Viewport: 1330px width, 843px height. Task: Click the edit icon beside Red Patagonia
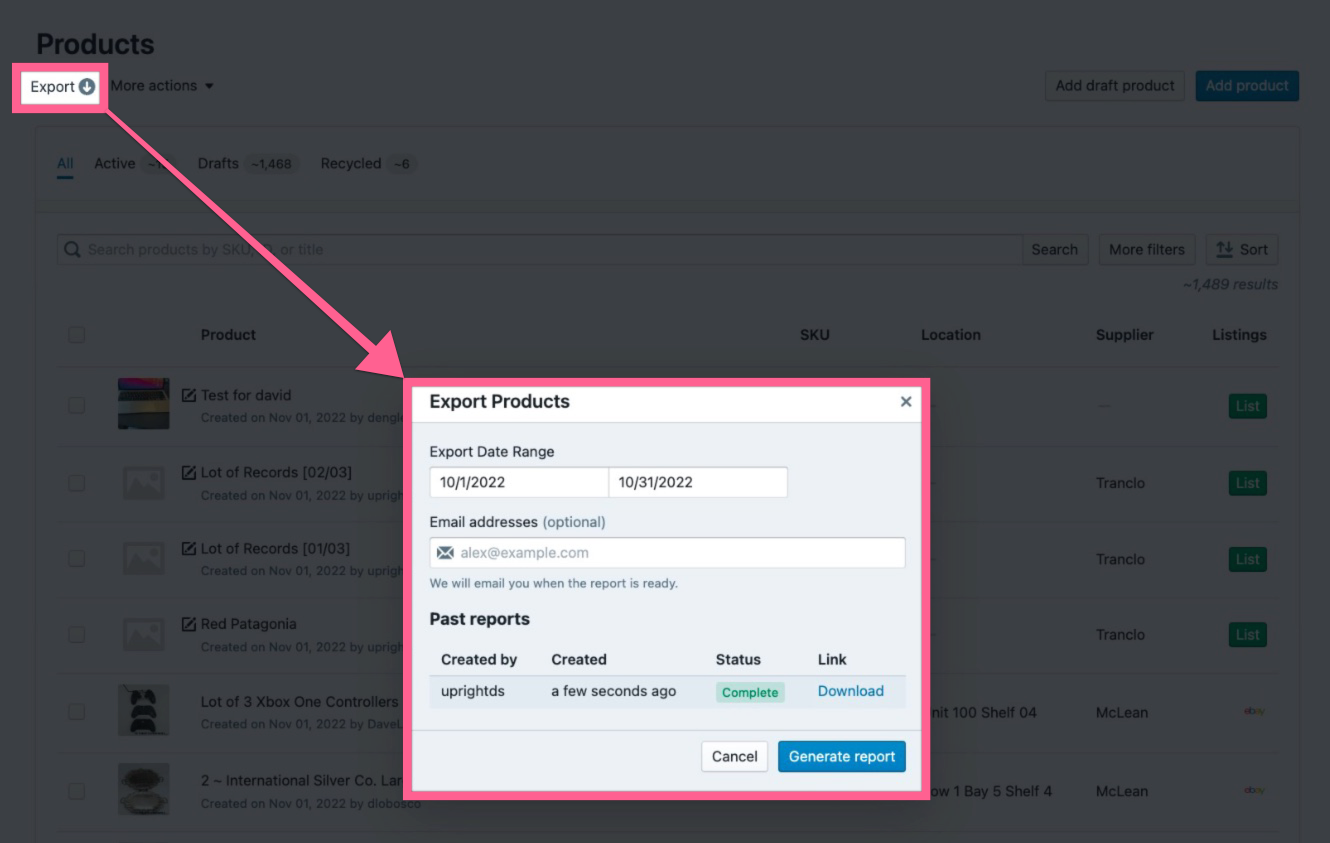coord(189,624)
